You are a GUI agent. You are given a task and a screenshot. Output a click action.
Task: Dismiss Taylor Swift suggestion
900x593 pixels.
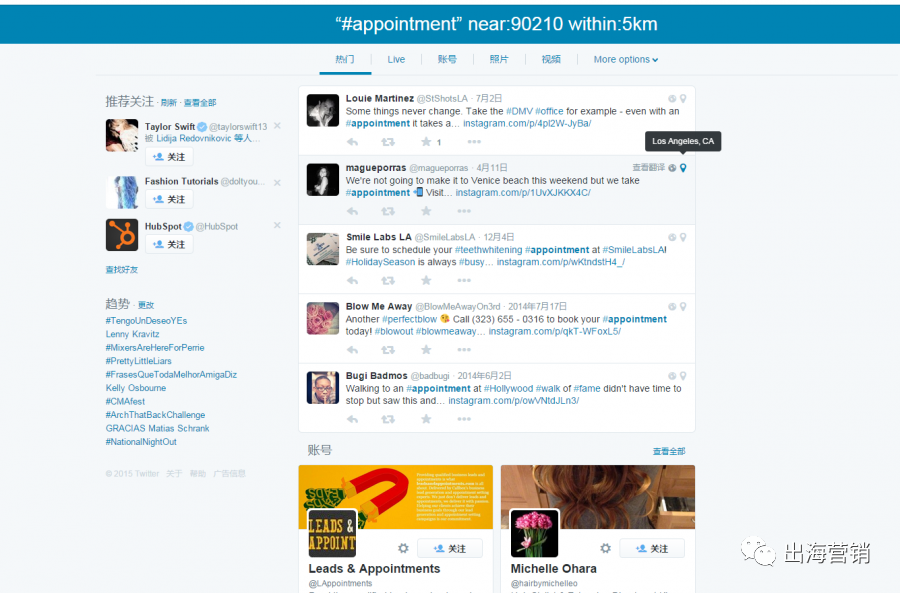click(277, 126)
